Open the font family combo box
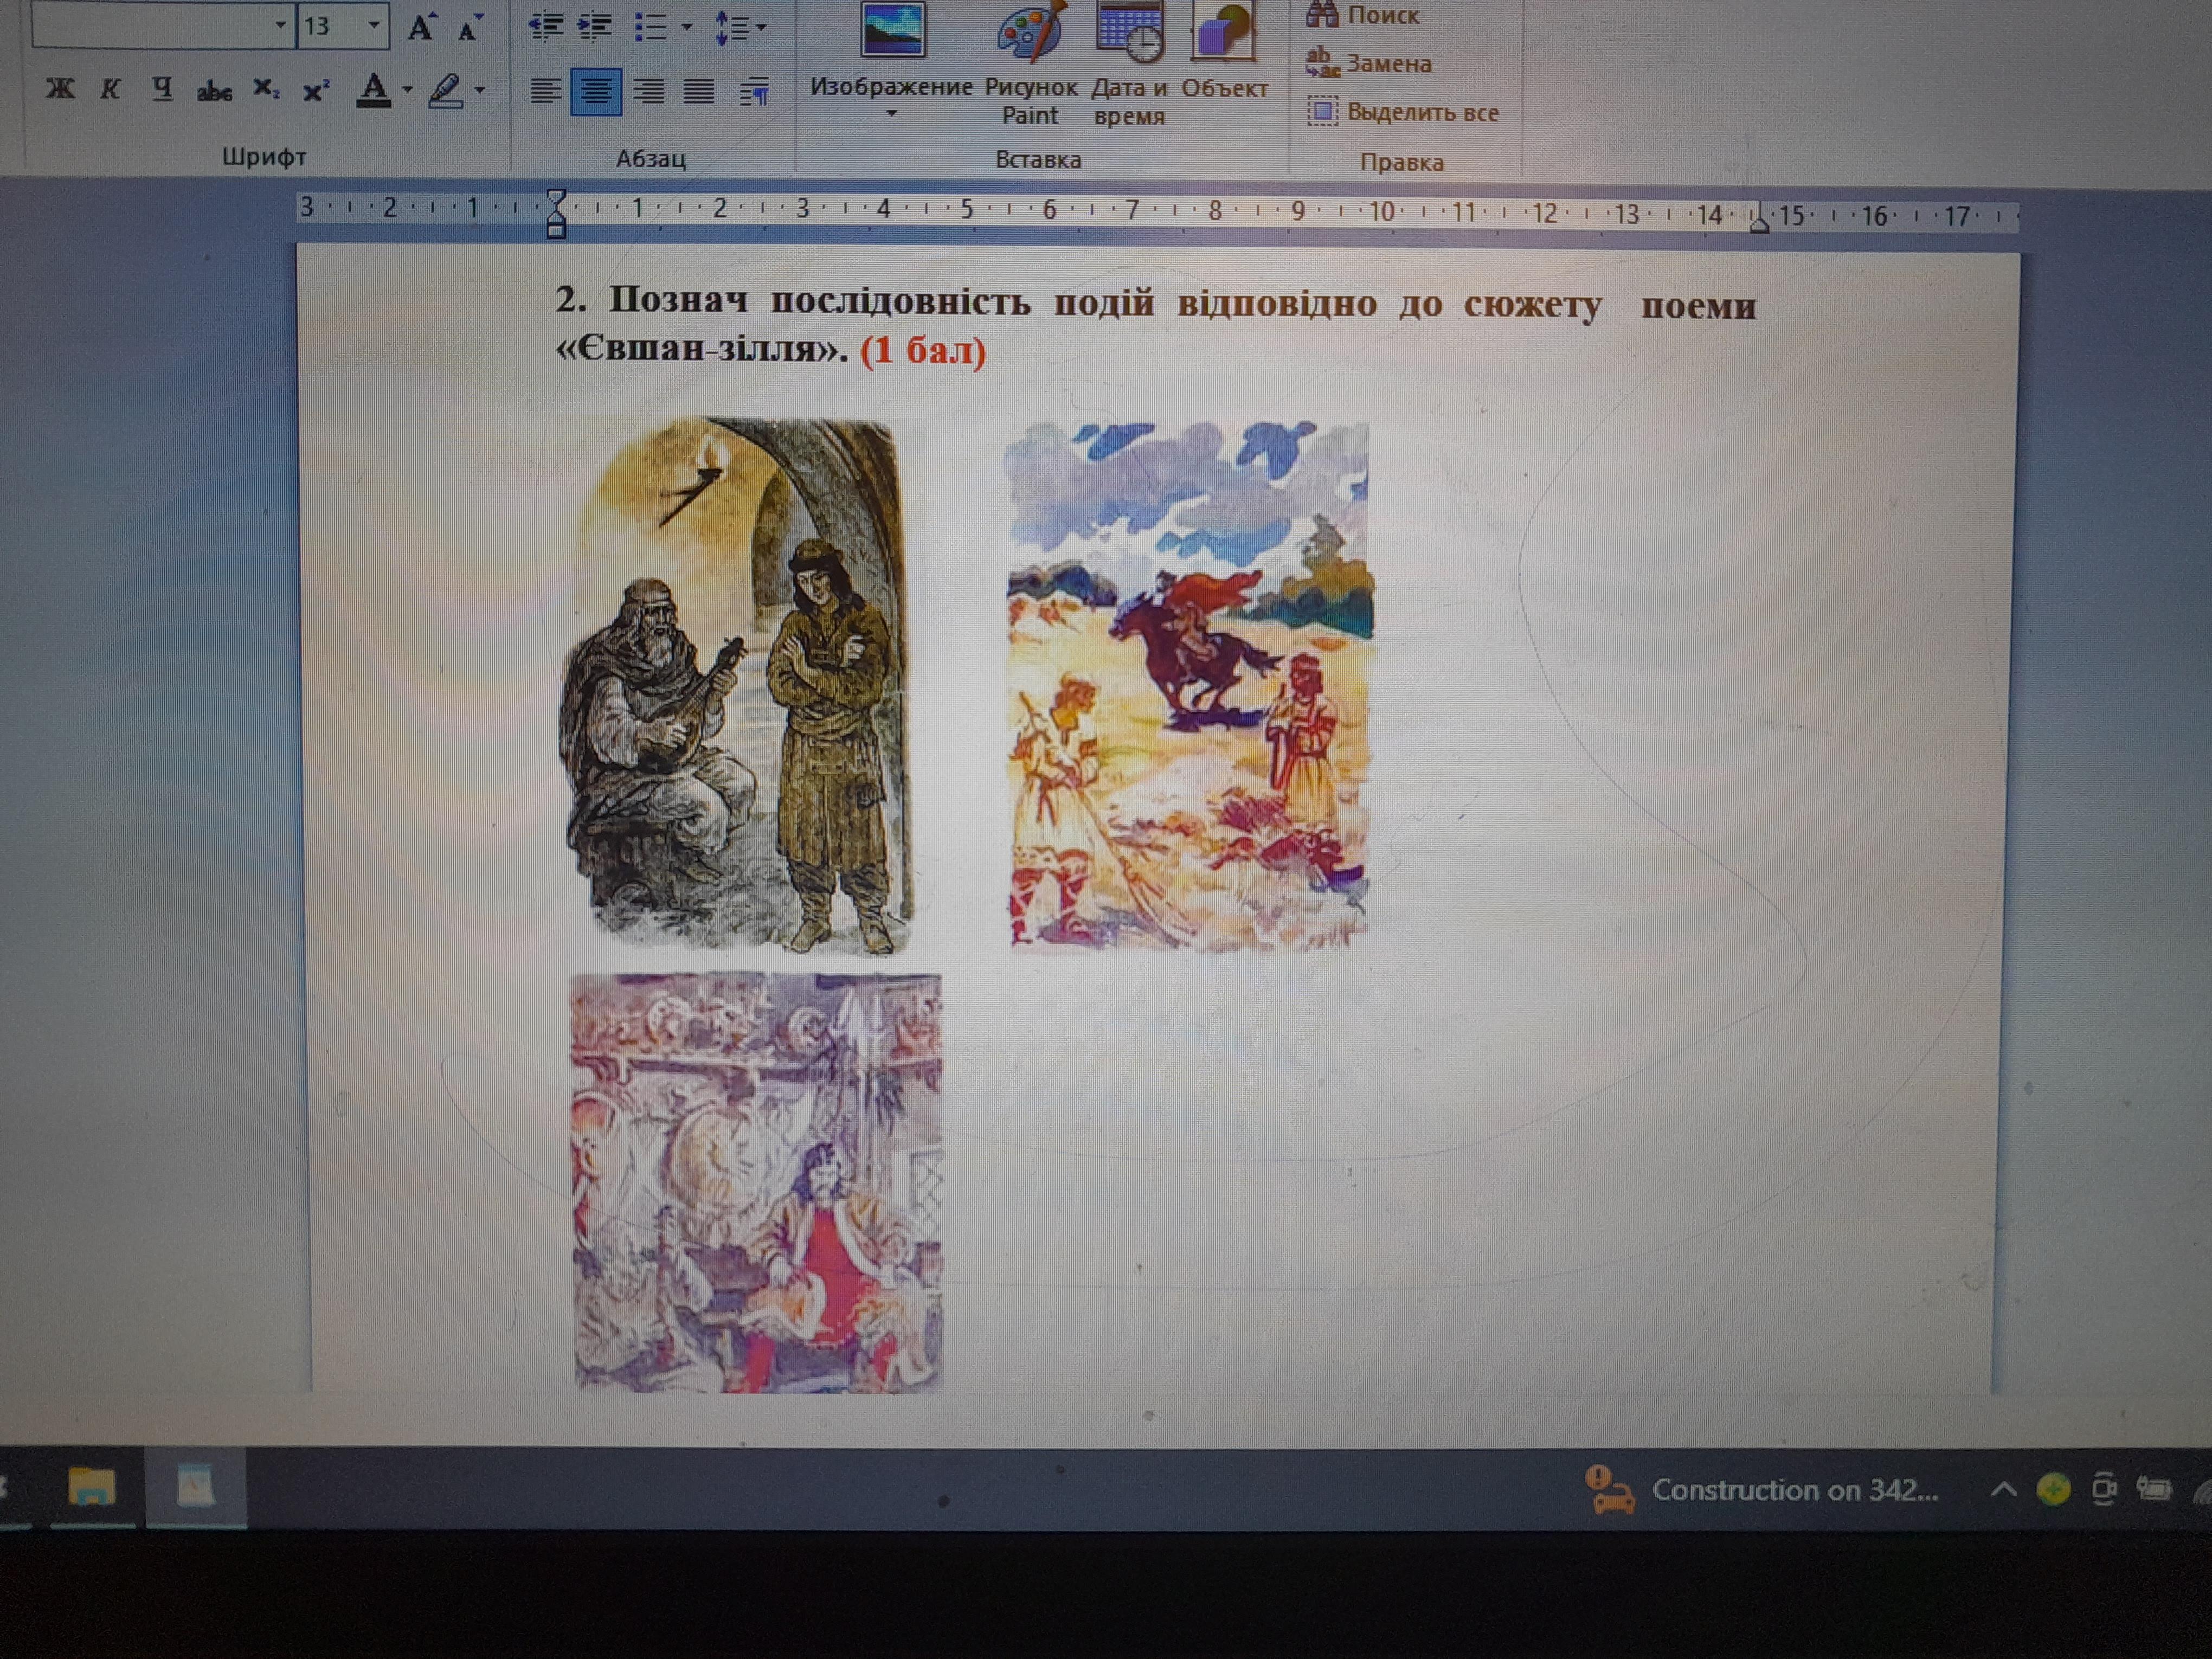 pyautogui.click(x=163, y=25)
